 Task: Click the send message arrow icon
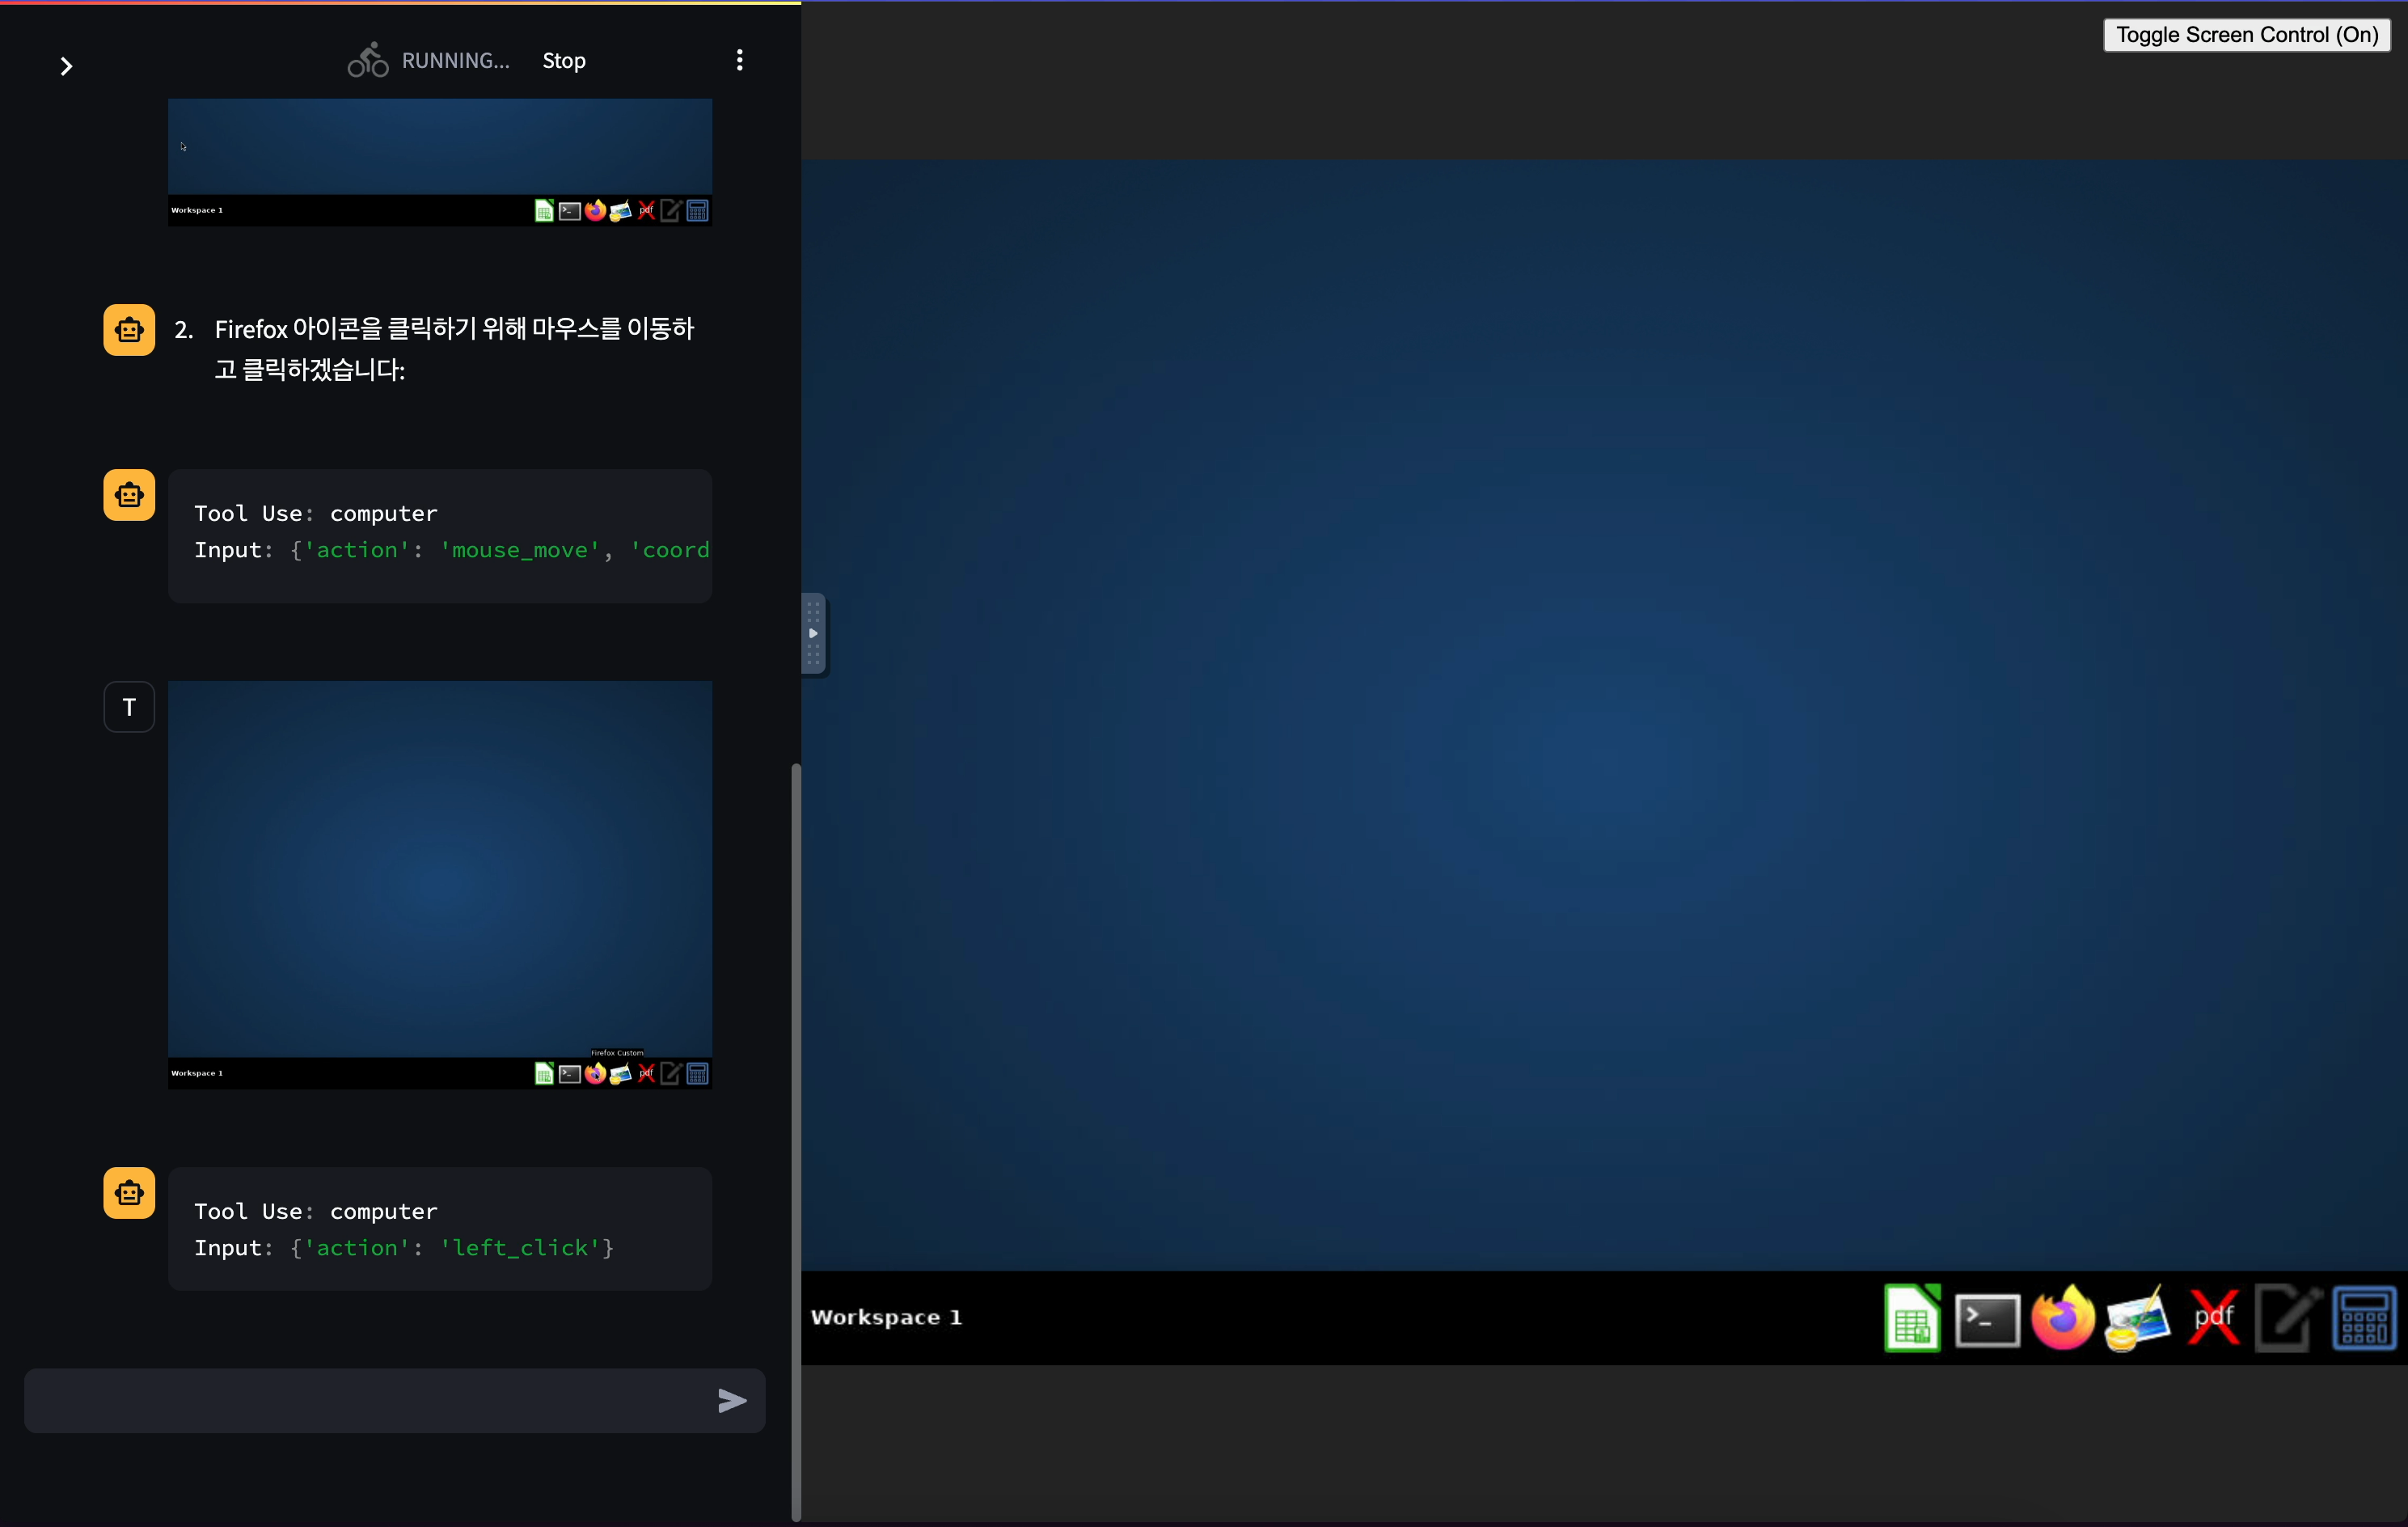(732, 1401)
